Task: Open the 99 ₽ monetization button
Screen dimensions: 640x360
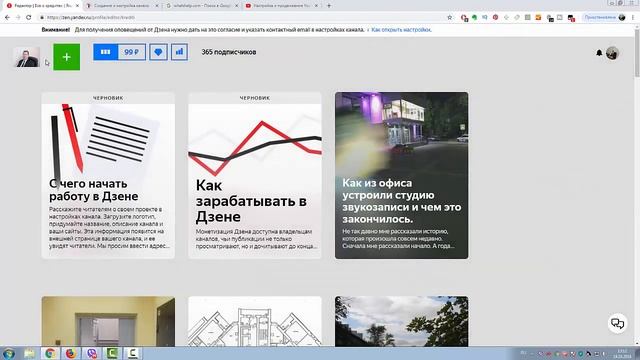Action: (132, 52)
